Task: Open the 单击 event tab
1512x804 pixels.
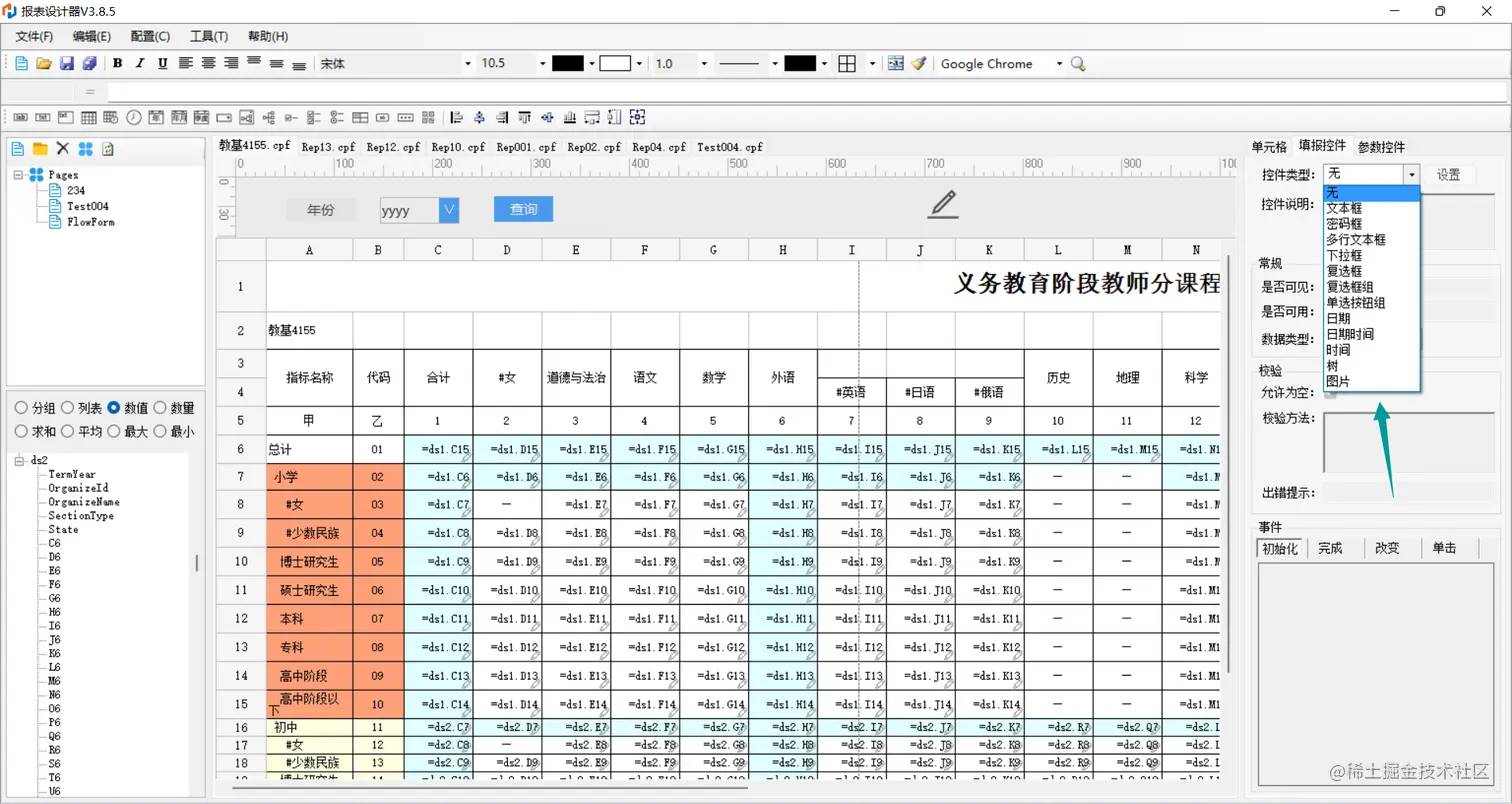Action: [x=1444, y=548]
